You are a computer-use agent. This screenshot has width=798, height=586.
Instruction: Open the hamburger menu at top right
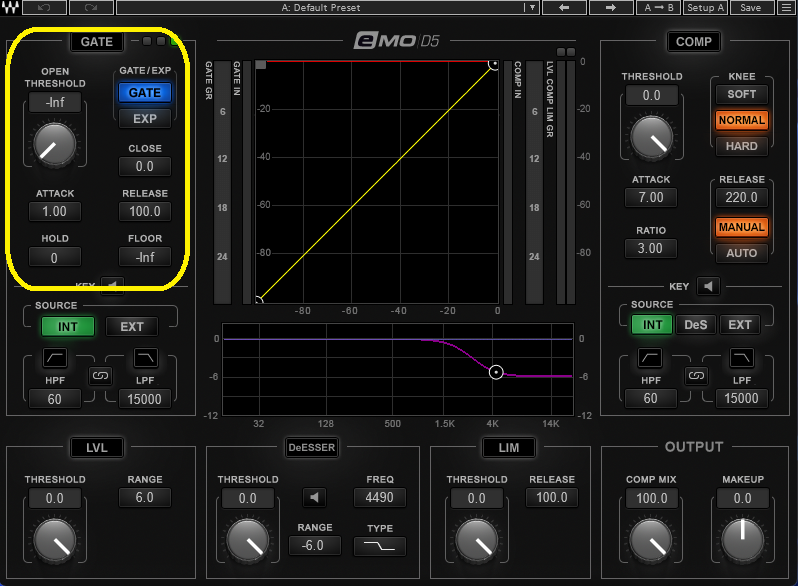click(786, 8)
